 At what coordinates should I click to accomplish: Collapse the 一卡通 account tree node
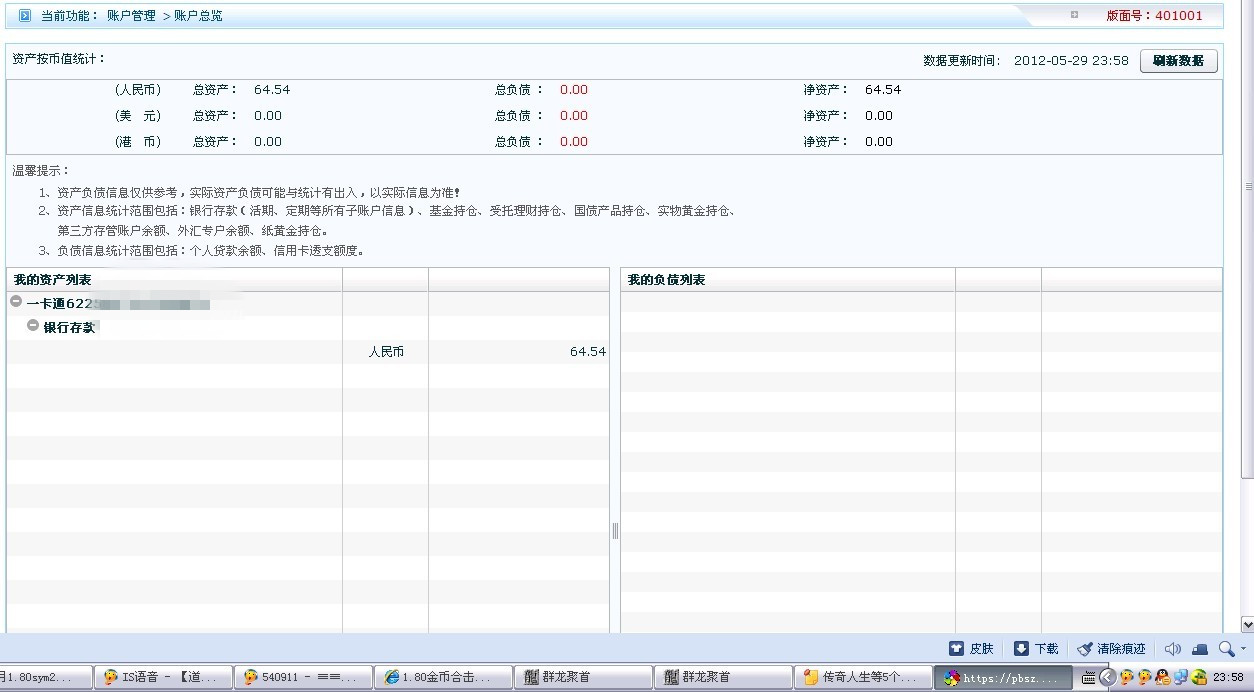(16, 302)
